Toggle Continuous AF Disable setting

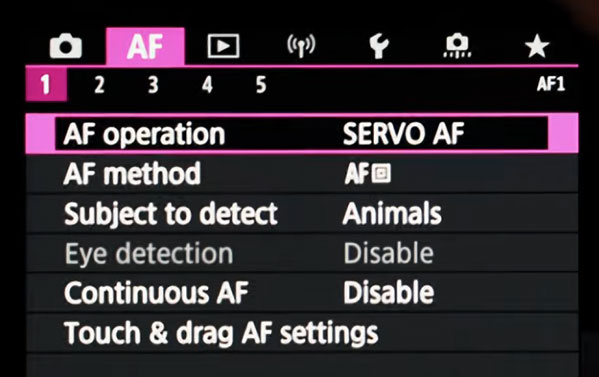coord(389,293)
